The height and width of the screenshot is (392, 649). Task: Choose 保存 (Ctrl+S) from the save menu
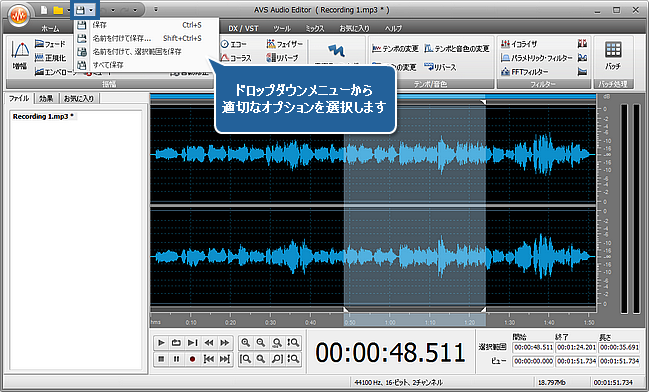pos(146,25)
